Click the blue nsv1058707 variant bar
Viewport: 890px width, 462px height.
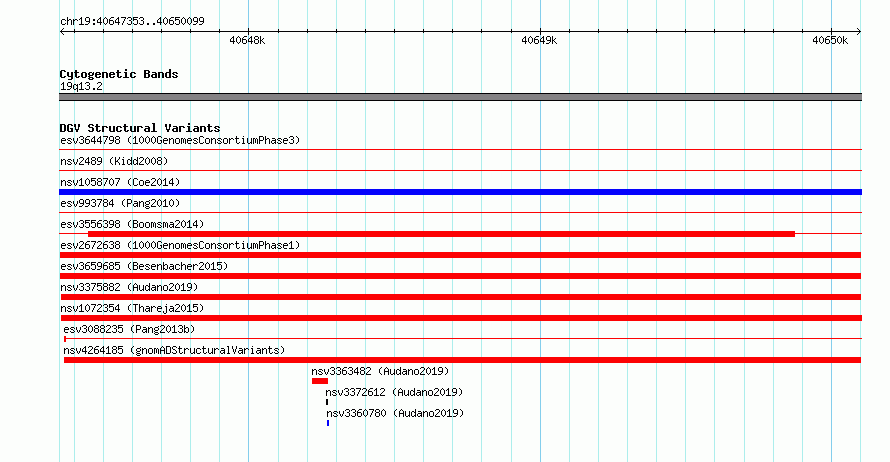460,192
